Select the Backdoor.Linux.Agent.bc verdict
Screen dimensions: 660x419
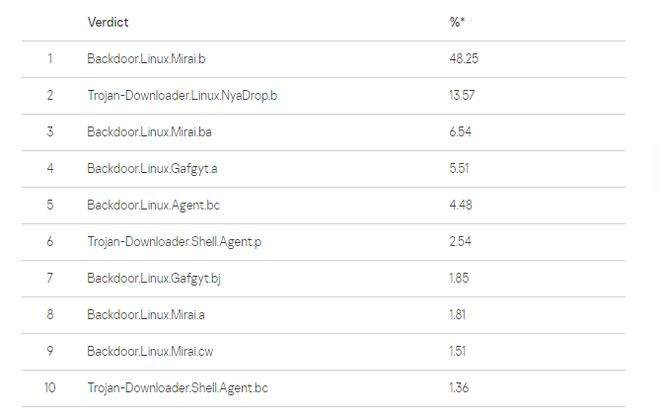[153, 205]
